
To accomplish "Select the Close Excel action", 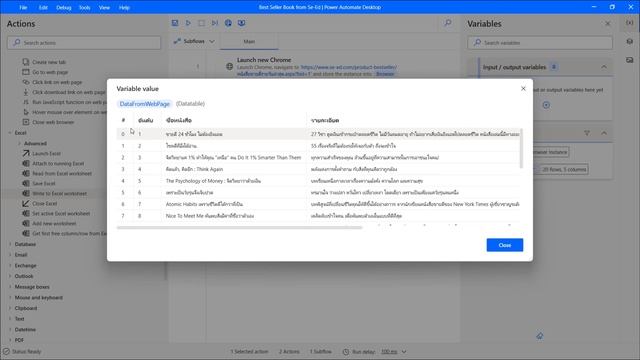I will (44, 204).
